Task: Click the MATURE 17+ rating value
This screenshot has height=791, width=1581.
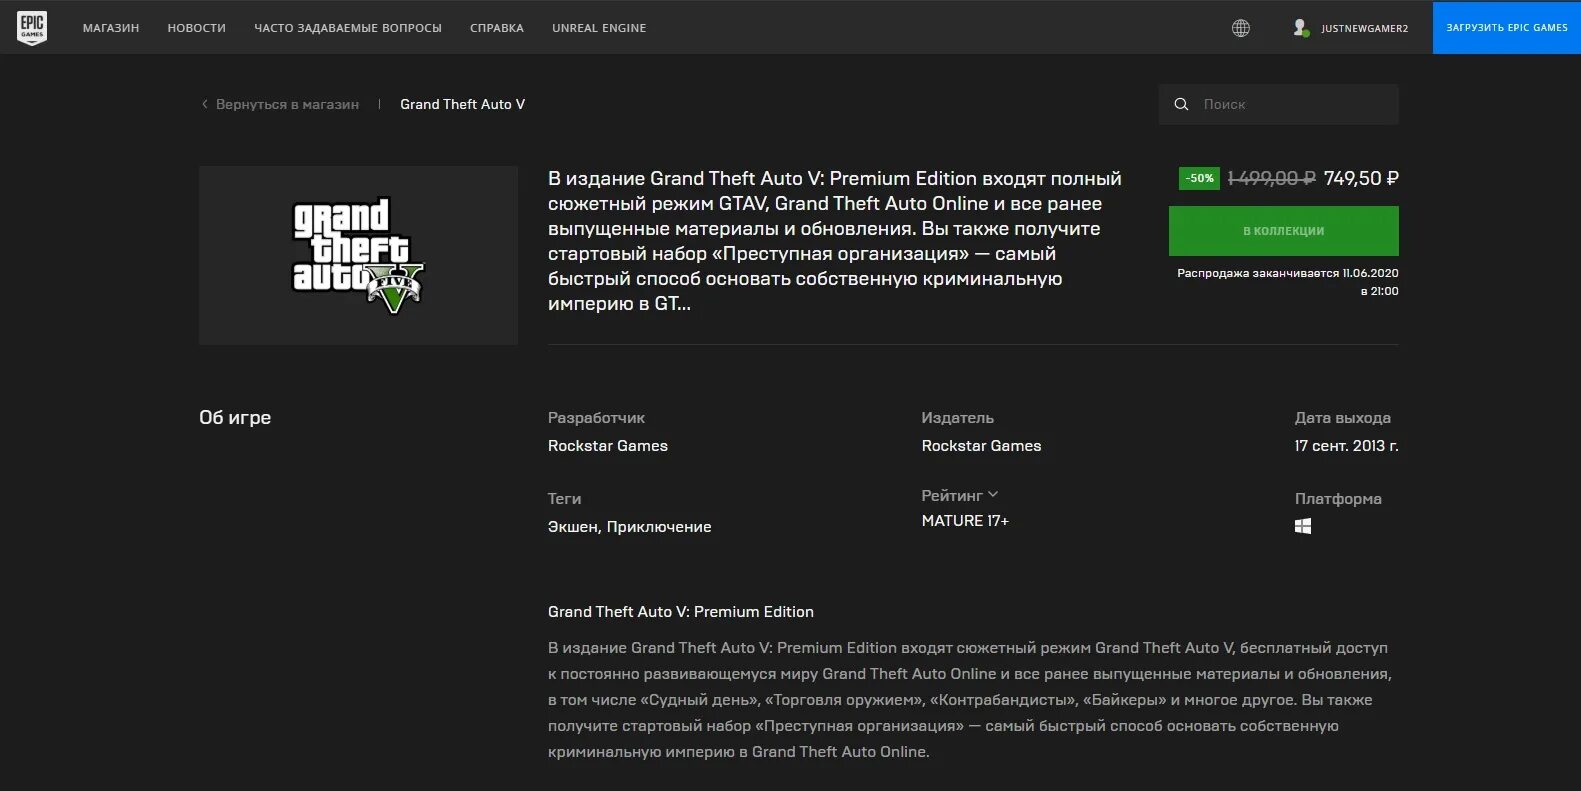Action: coord(965,521)
